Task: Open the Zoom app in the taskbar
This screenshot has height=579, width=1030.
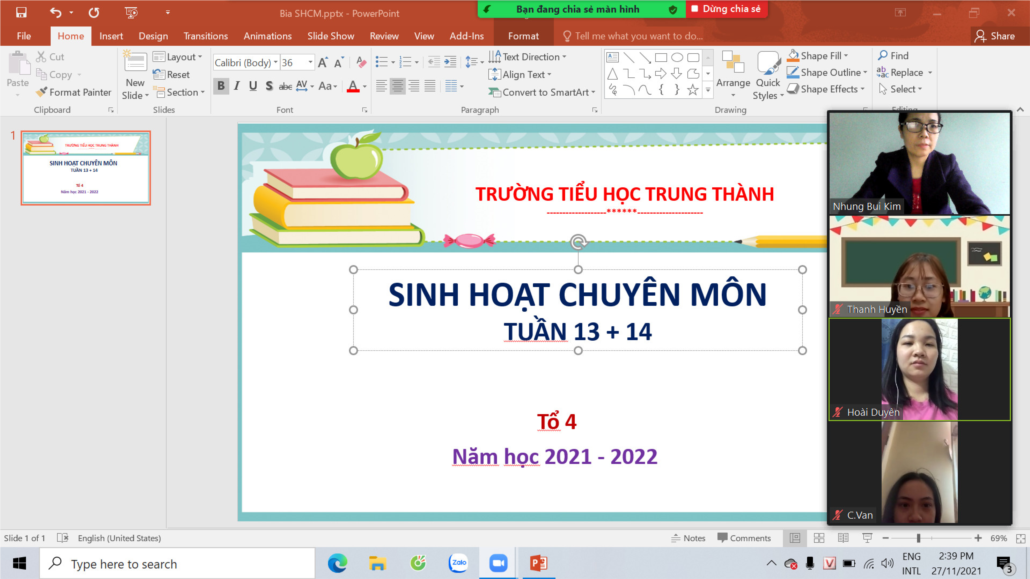Action: (x=498, y=564)
